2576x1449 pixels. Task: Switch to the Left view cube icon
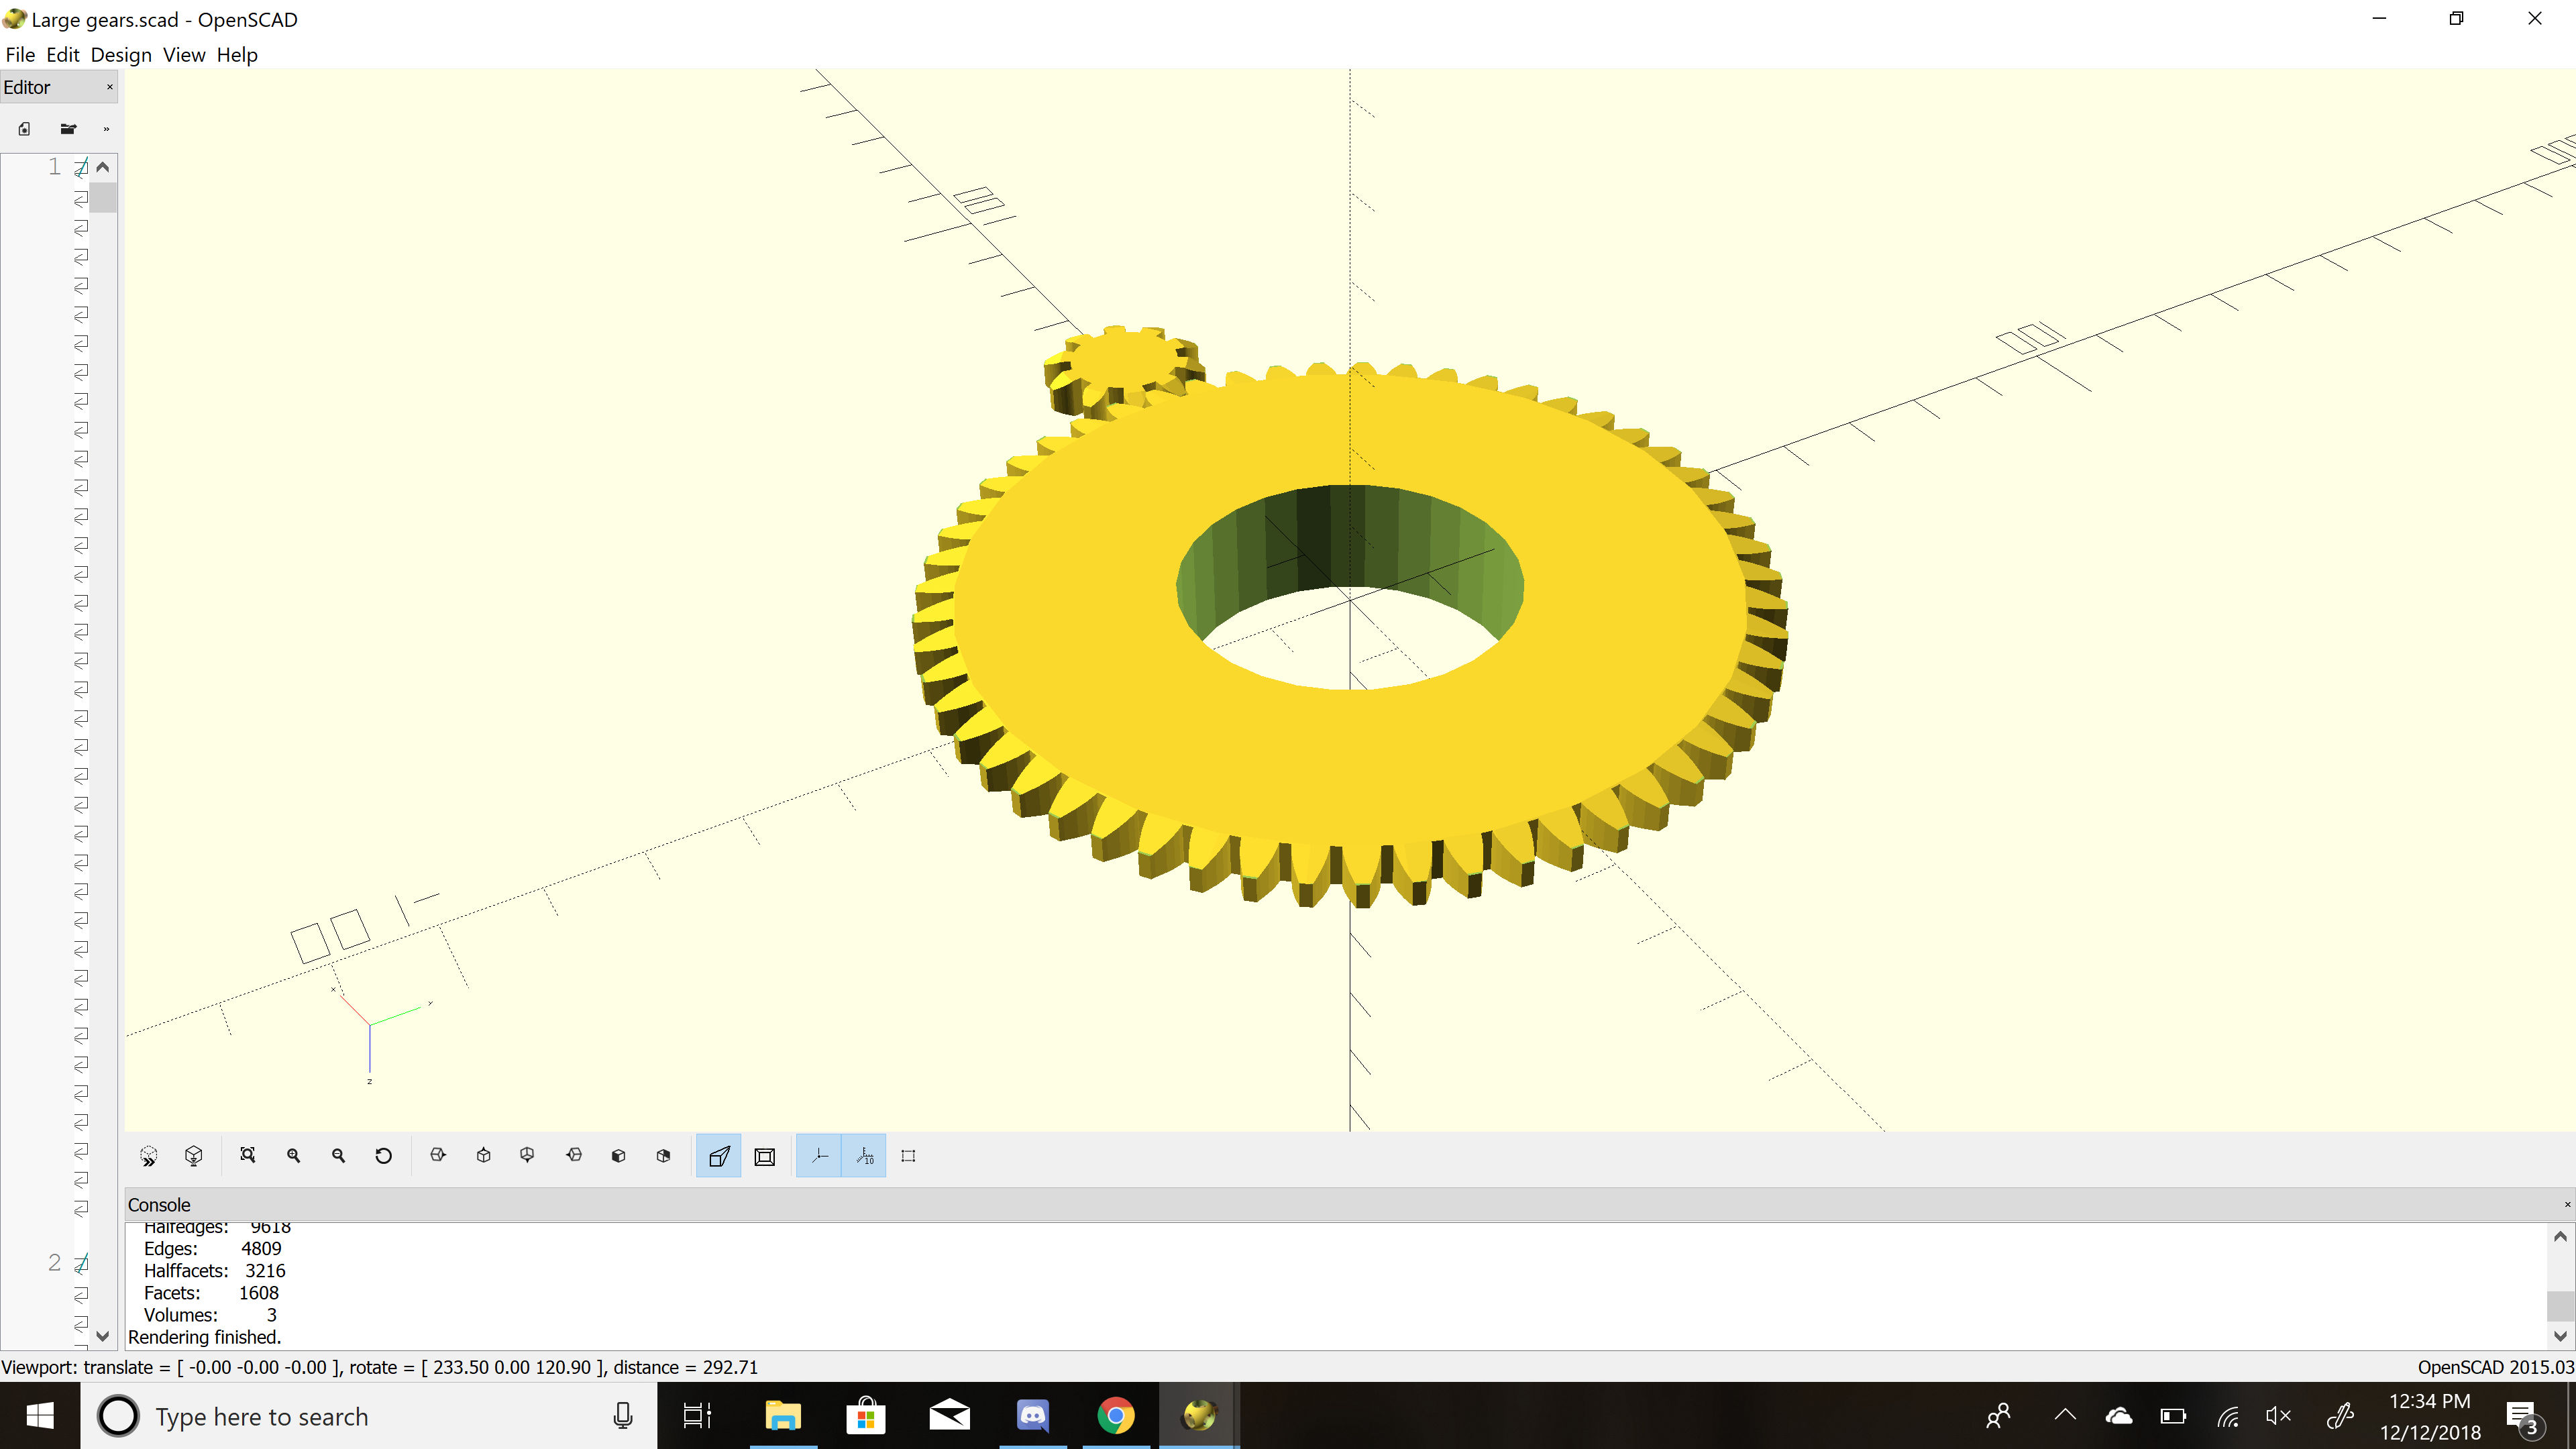[573, 1156]
